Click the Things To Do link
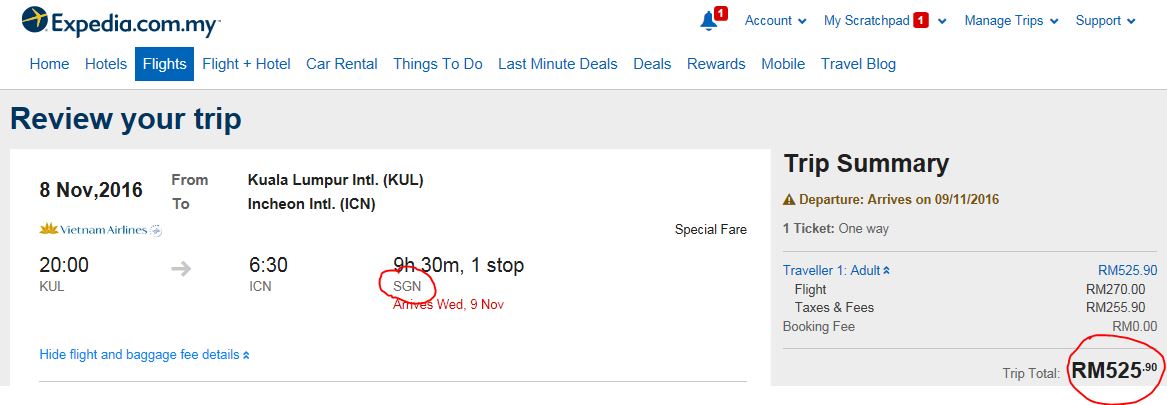The height and width of the screenshot is (405, 1167). tap(438, 64)
